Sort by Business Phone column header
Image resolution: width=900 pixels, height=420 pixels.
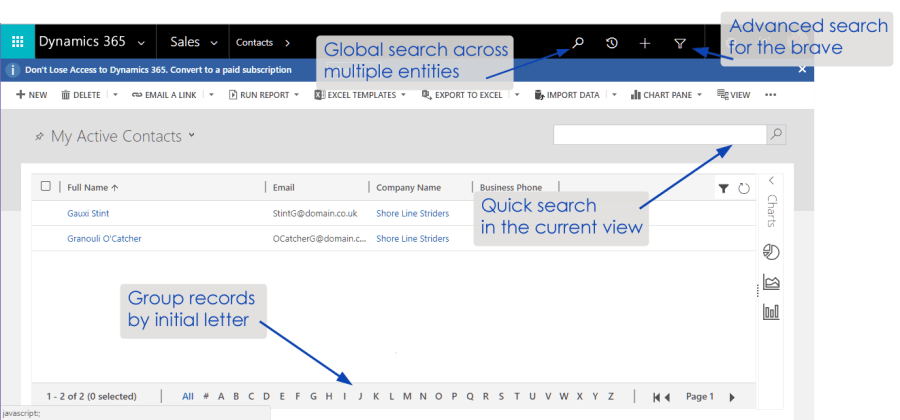click(x=511, y=188)
